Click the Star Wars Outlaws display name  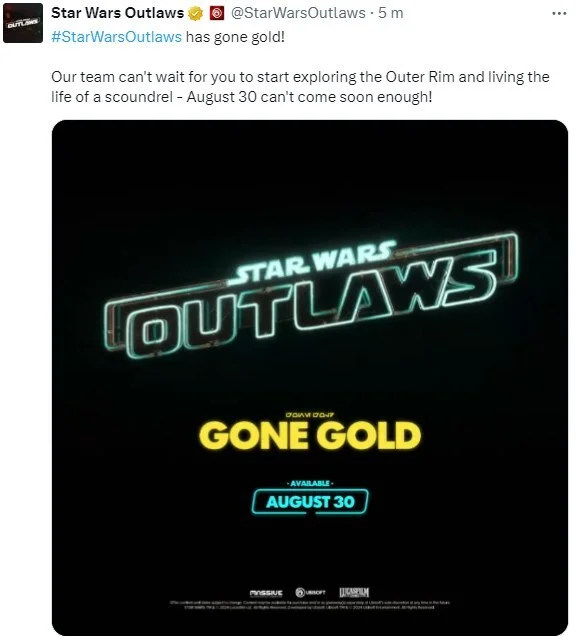(118, 13)
